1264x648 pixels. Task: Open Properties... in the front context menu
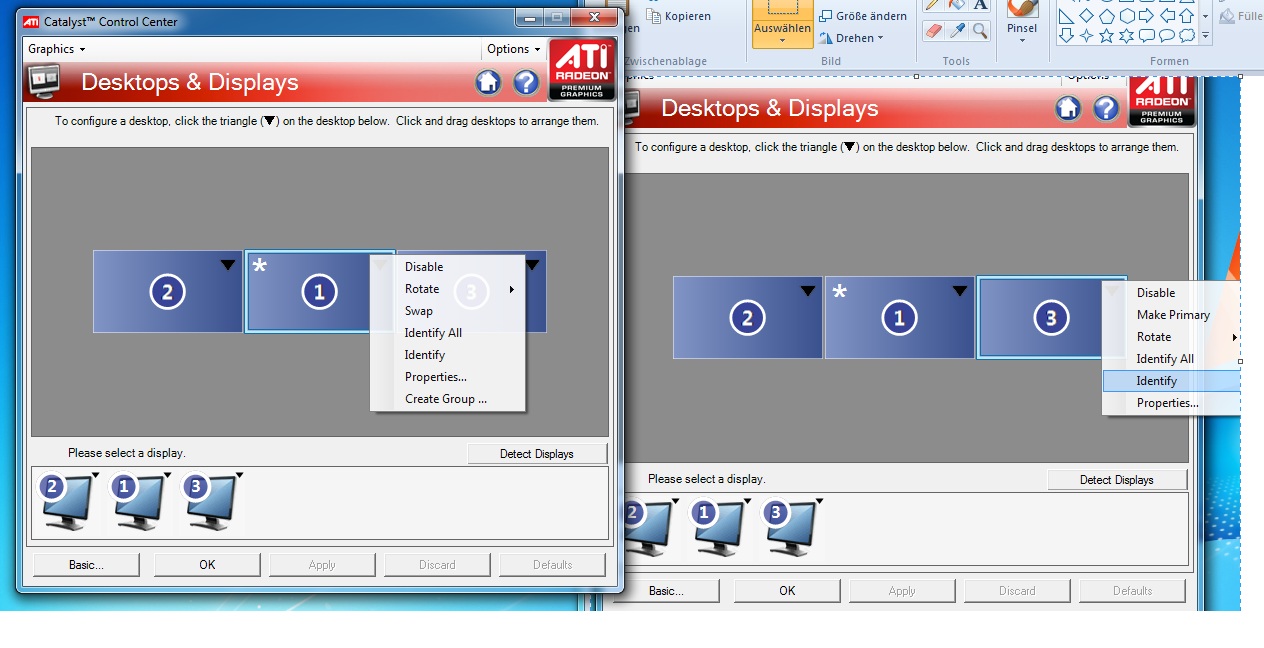447,377
